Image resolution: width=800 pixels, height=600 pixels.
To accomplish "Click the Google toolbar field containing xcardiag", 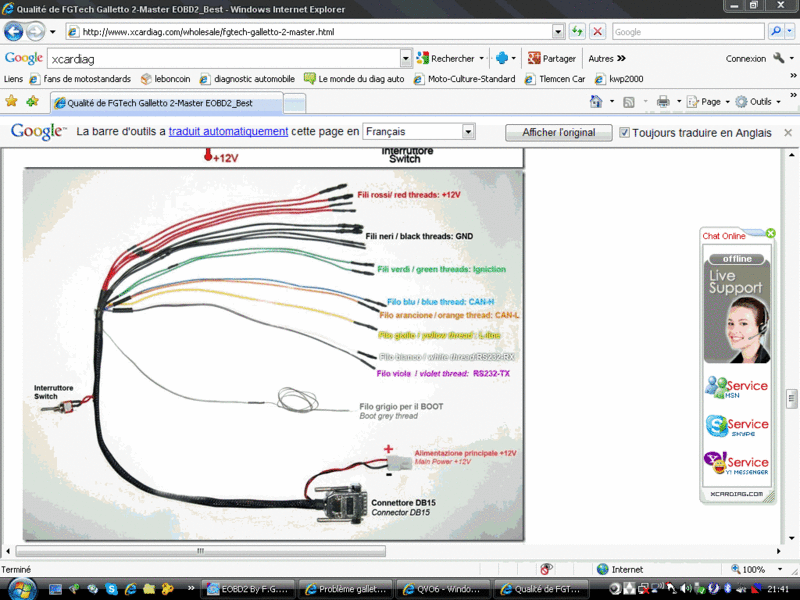I will click(223, 59).
